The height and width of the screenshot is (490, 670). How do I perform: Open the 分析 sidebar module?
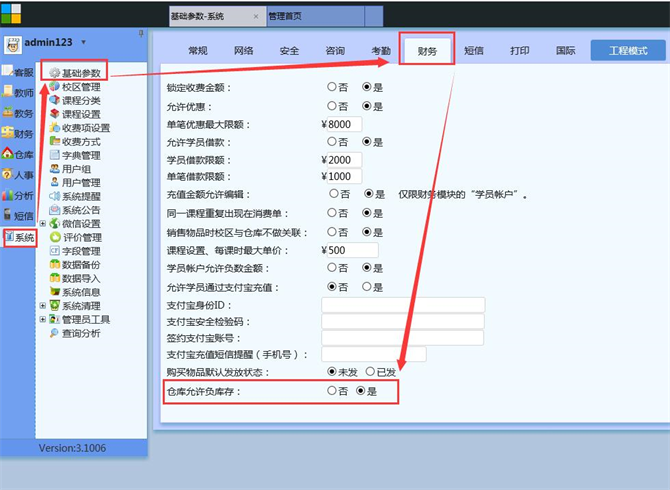(18, 195)
